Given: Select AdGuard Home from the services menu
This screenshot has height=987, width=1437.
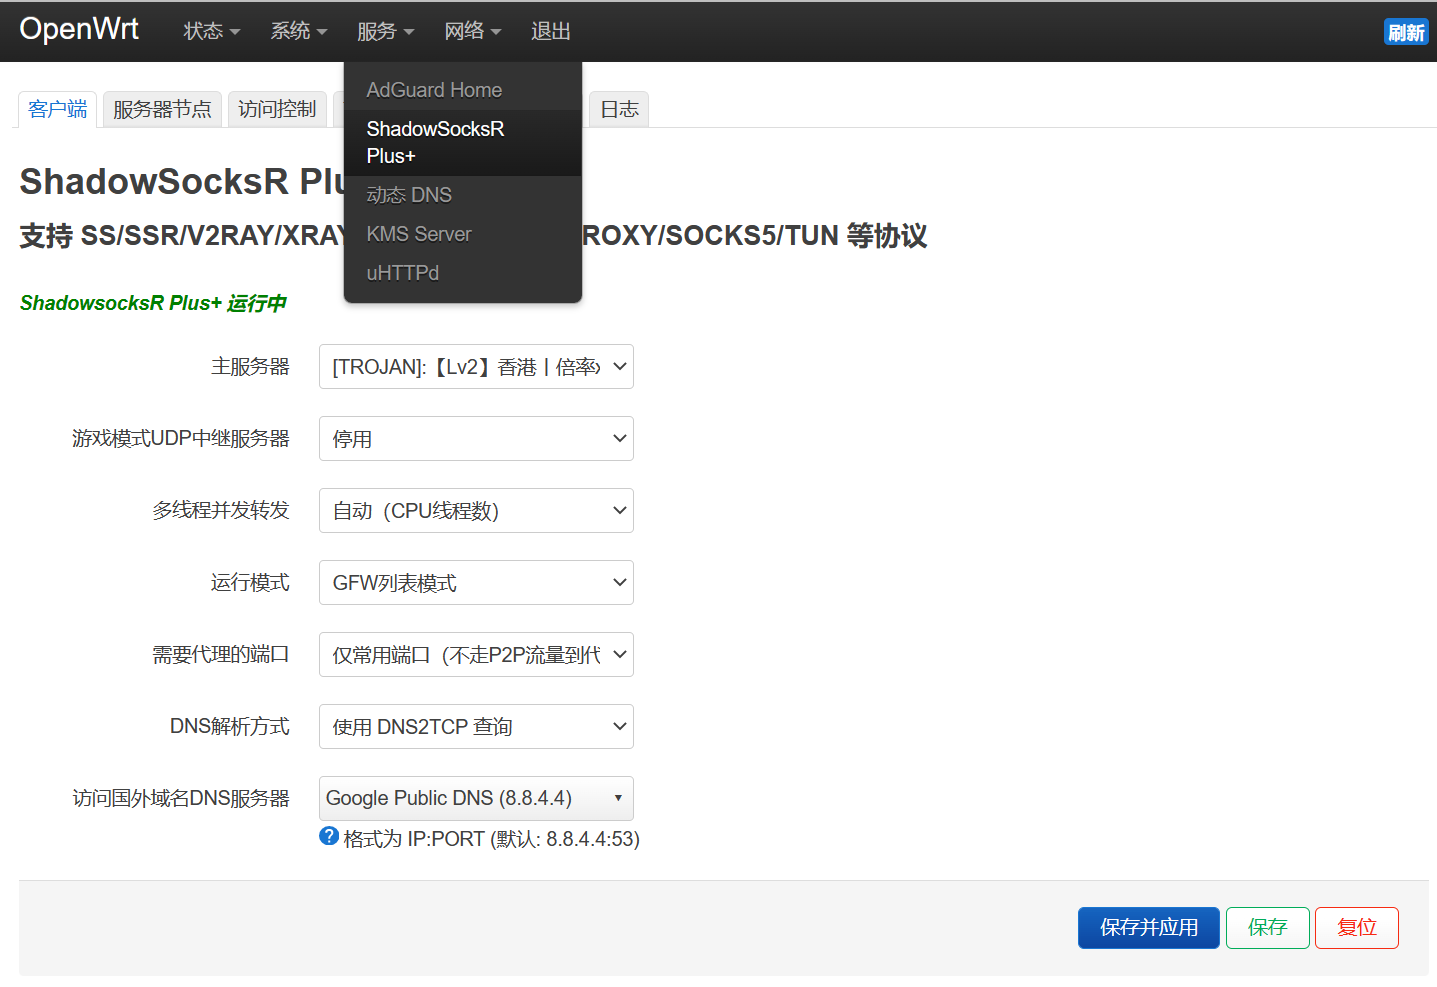Looking at the screenshot, I should (434, 90).
